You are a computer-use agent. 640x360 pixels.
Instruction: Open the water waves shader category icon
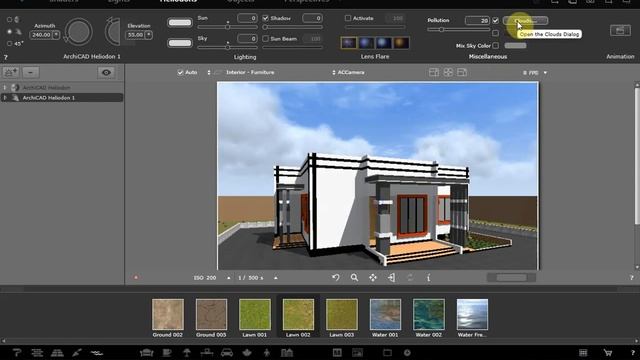click(x=97, y=353)
